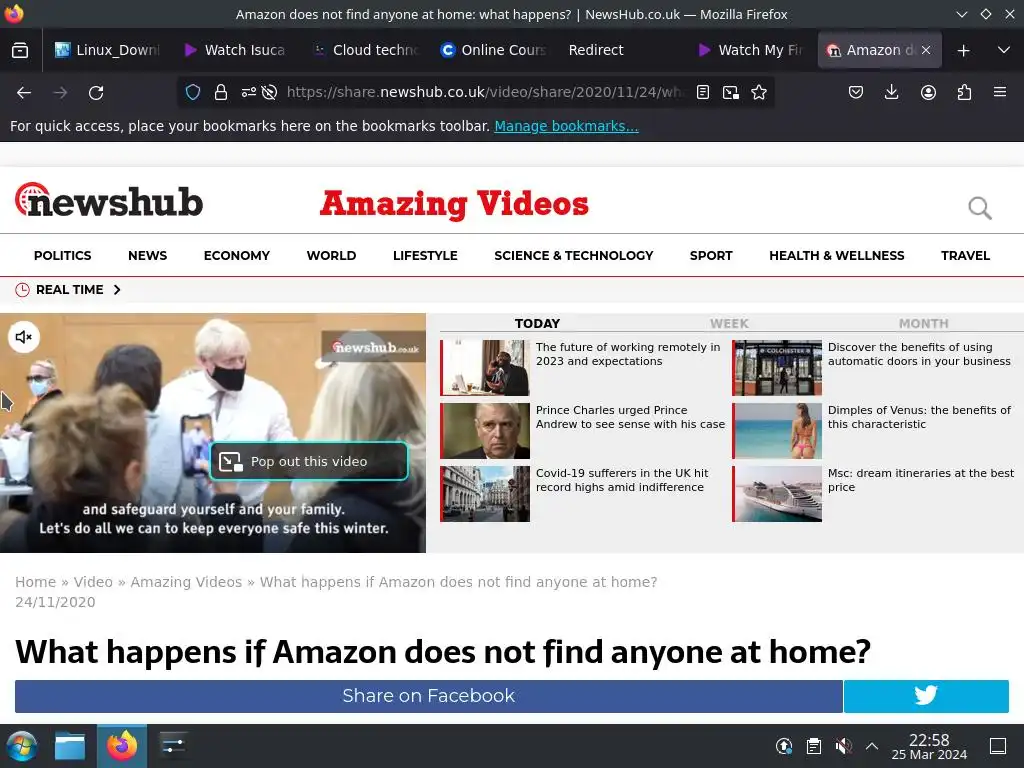Open the SPORT section
1024x768 pixels.
pos(711,255)
